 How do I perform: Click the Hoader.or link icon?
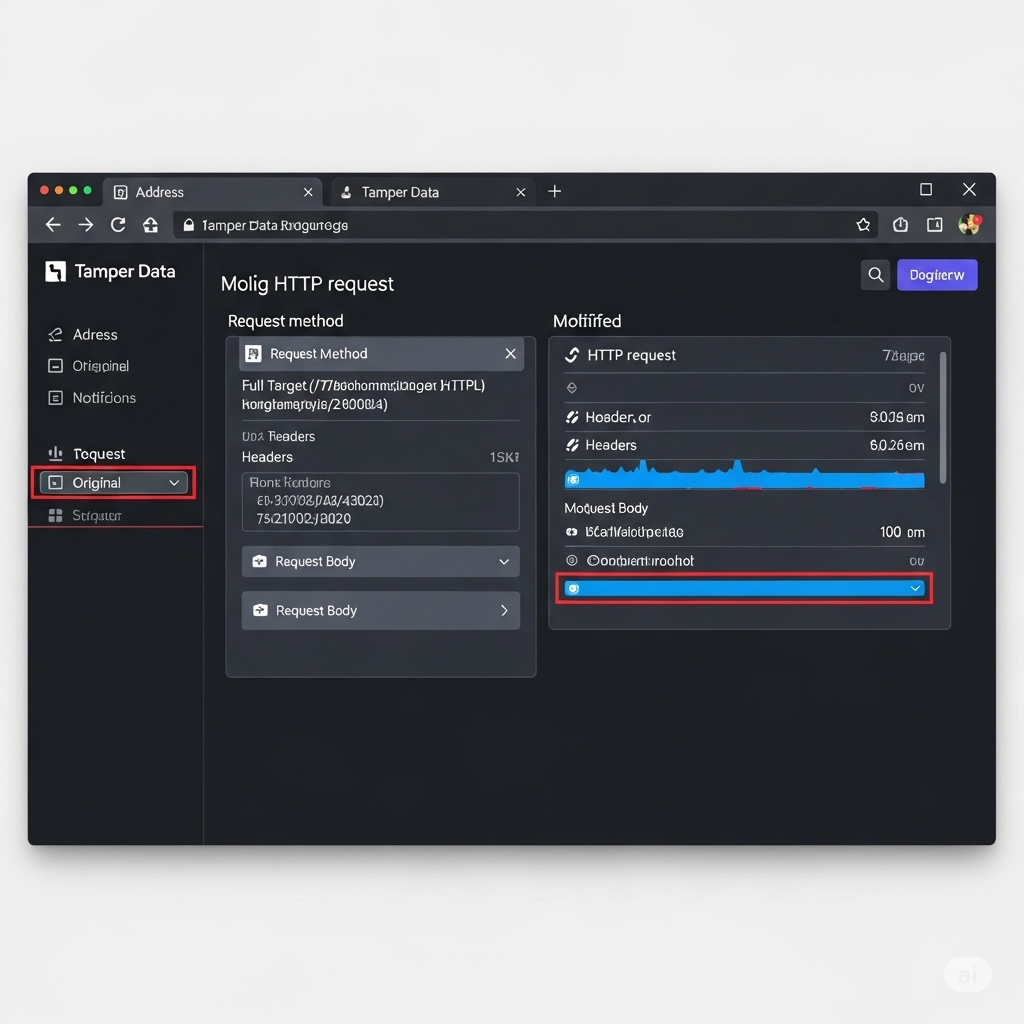point(572,417)
